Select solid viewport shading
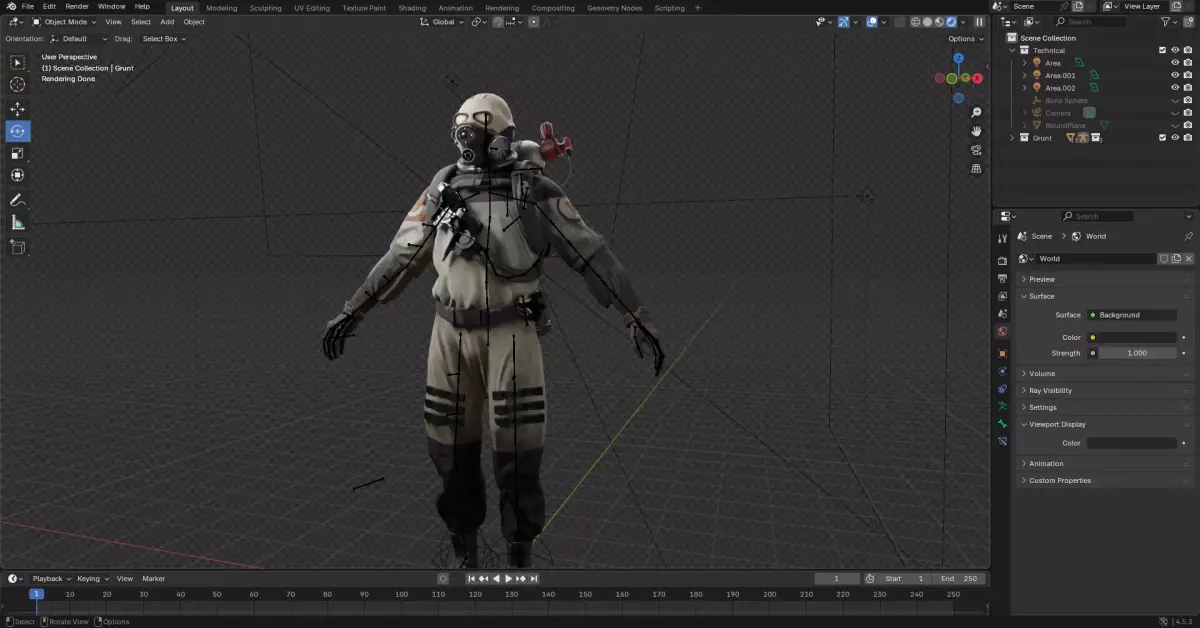 point(927,22)
